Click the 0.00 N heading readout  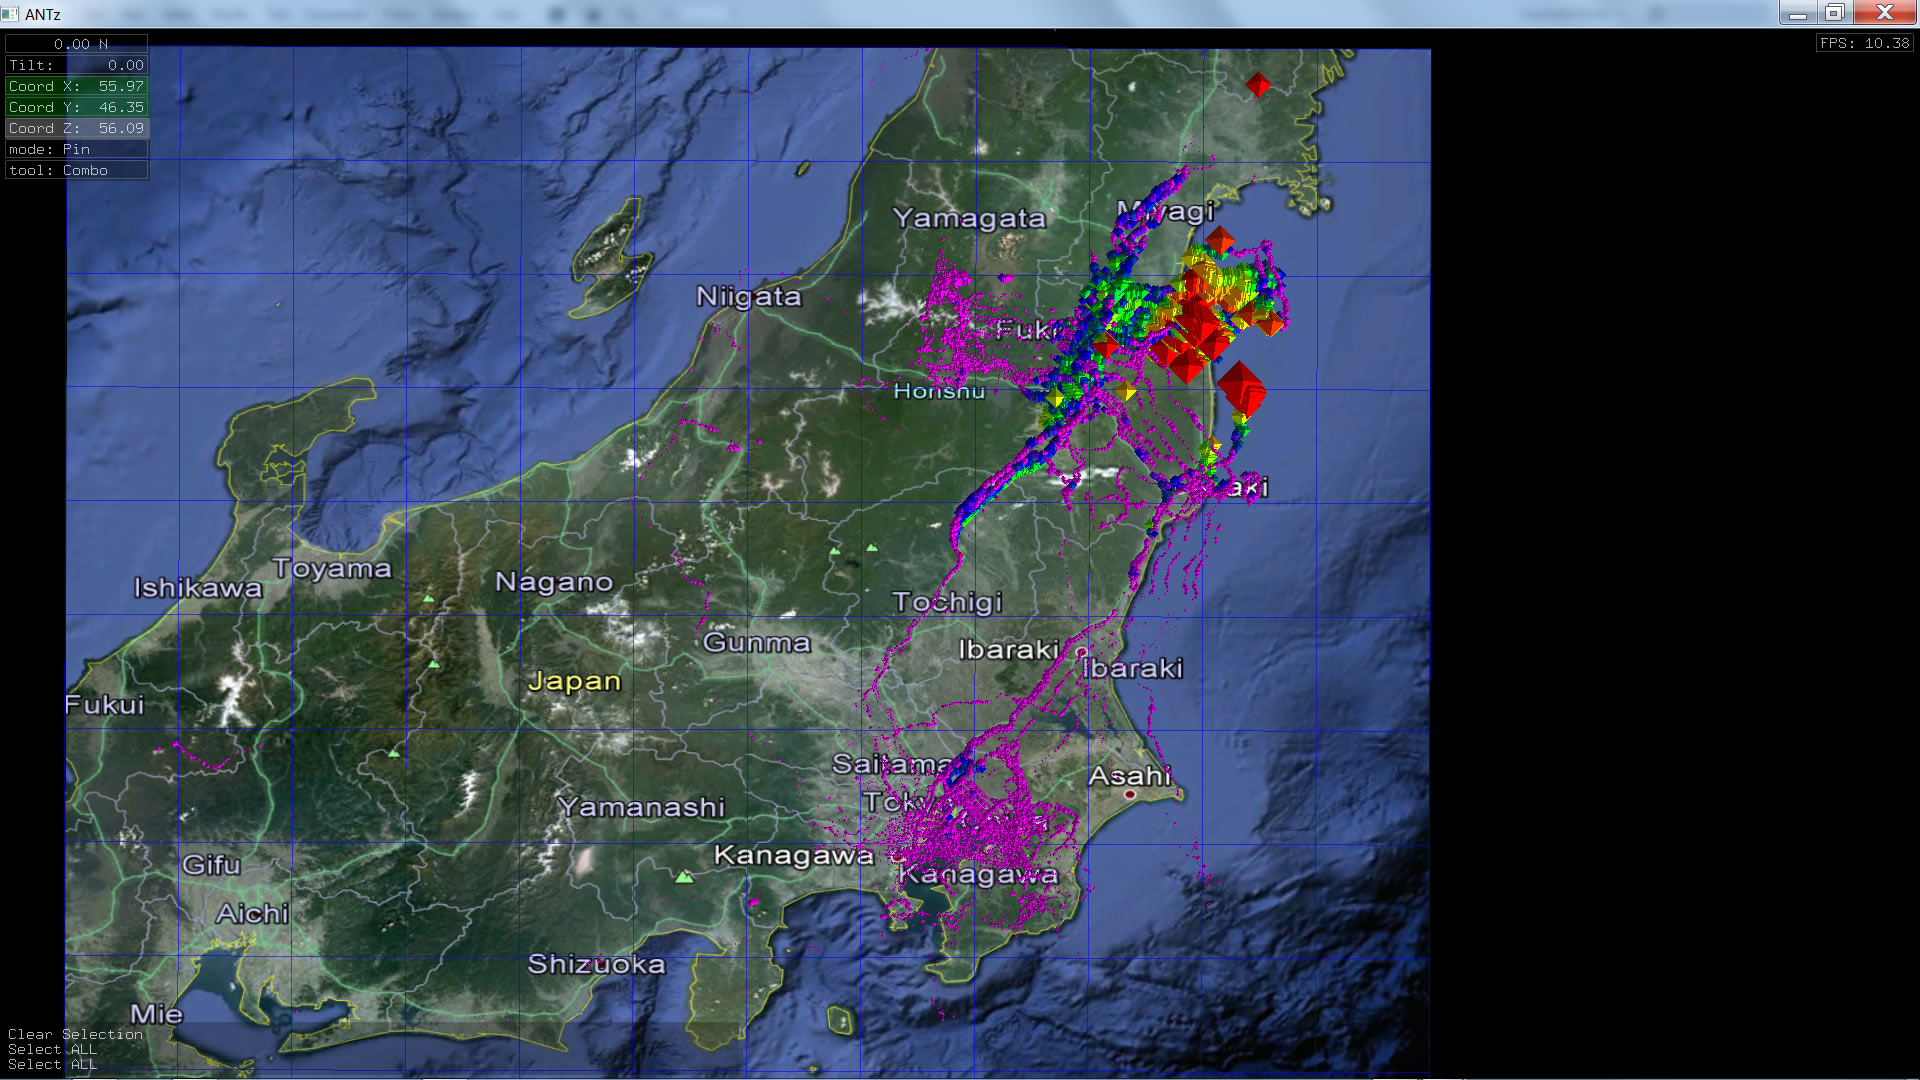coord(77,44)
